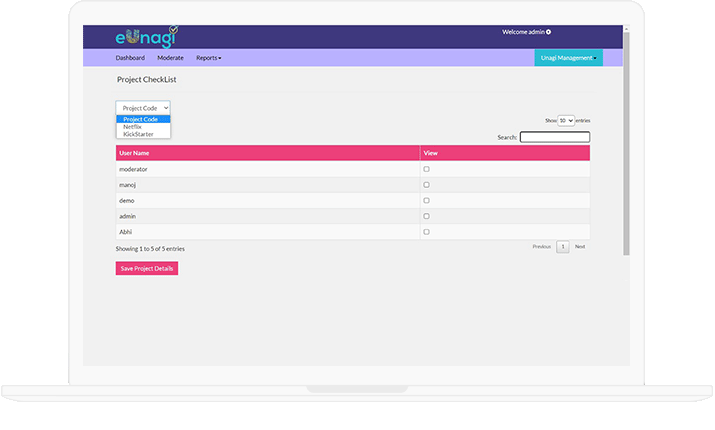Screen dimensions: 715x430
Task: Tick the View checkbox for moderator
Action: point(426,169)
